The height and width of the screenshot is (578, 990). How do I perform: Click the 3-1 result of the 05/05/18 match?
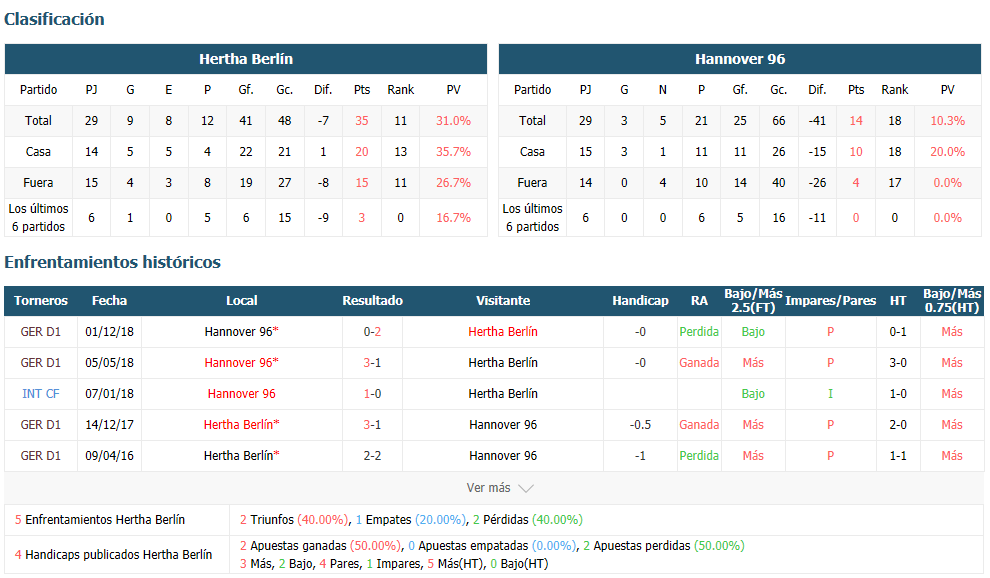373,363
